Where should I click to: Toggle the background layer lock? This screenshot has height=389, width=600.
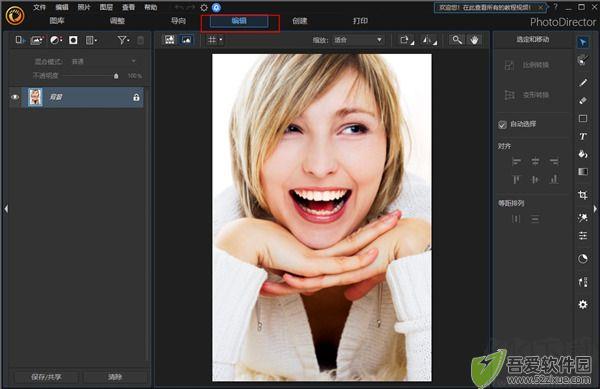tap(136, 98)
